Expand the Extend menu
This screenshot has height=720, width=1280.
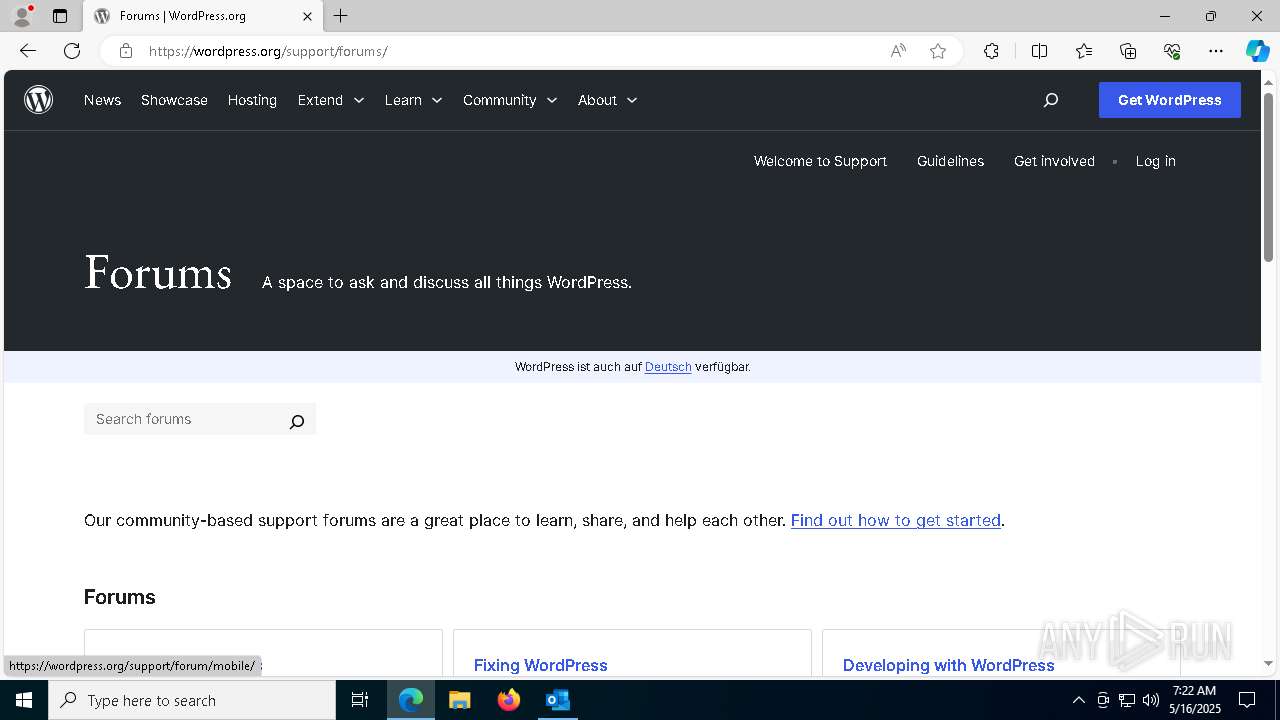pyautogui.click(x=331, y=100)
